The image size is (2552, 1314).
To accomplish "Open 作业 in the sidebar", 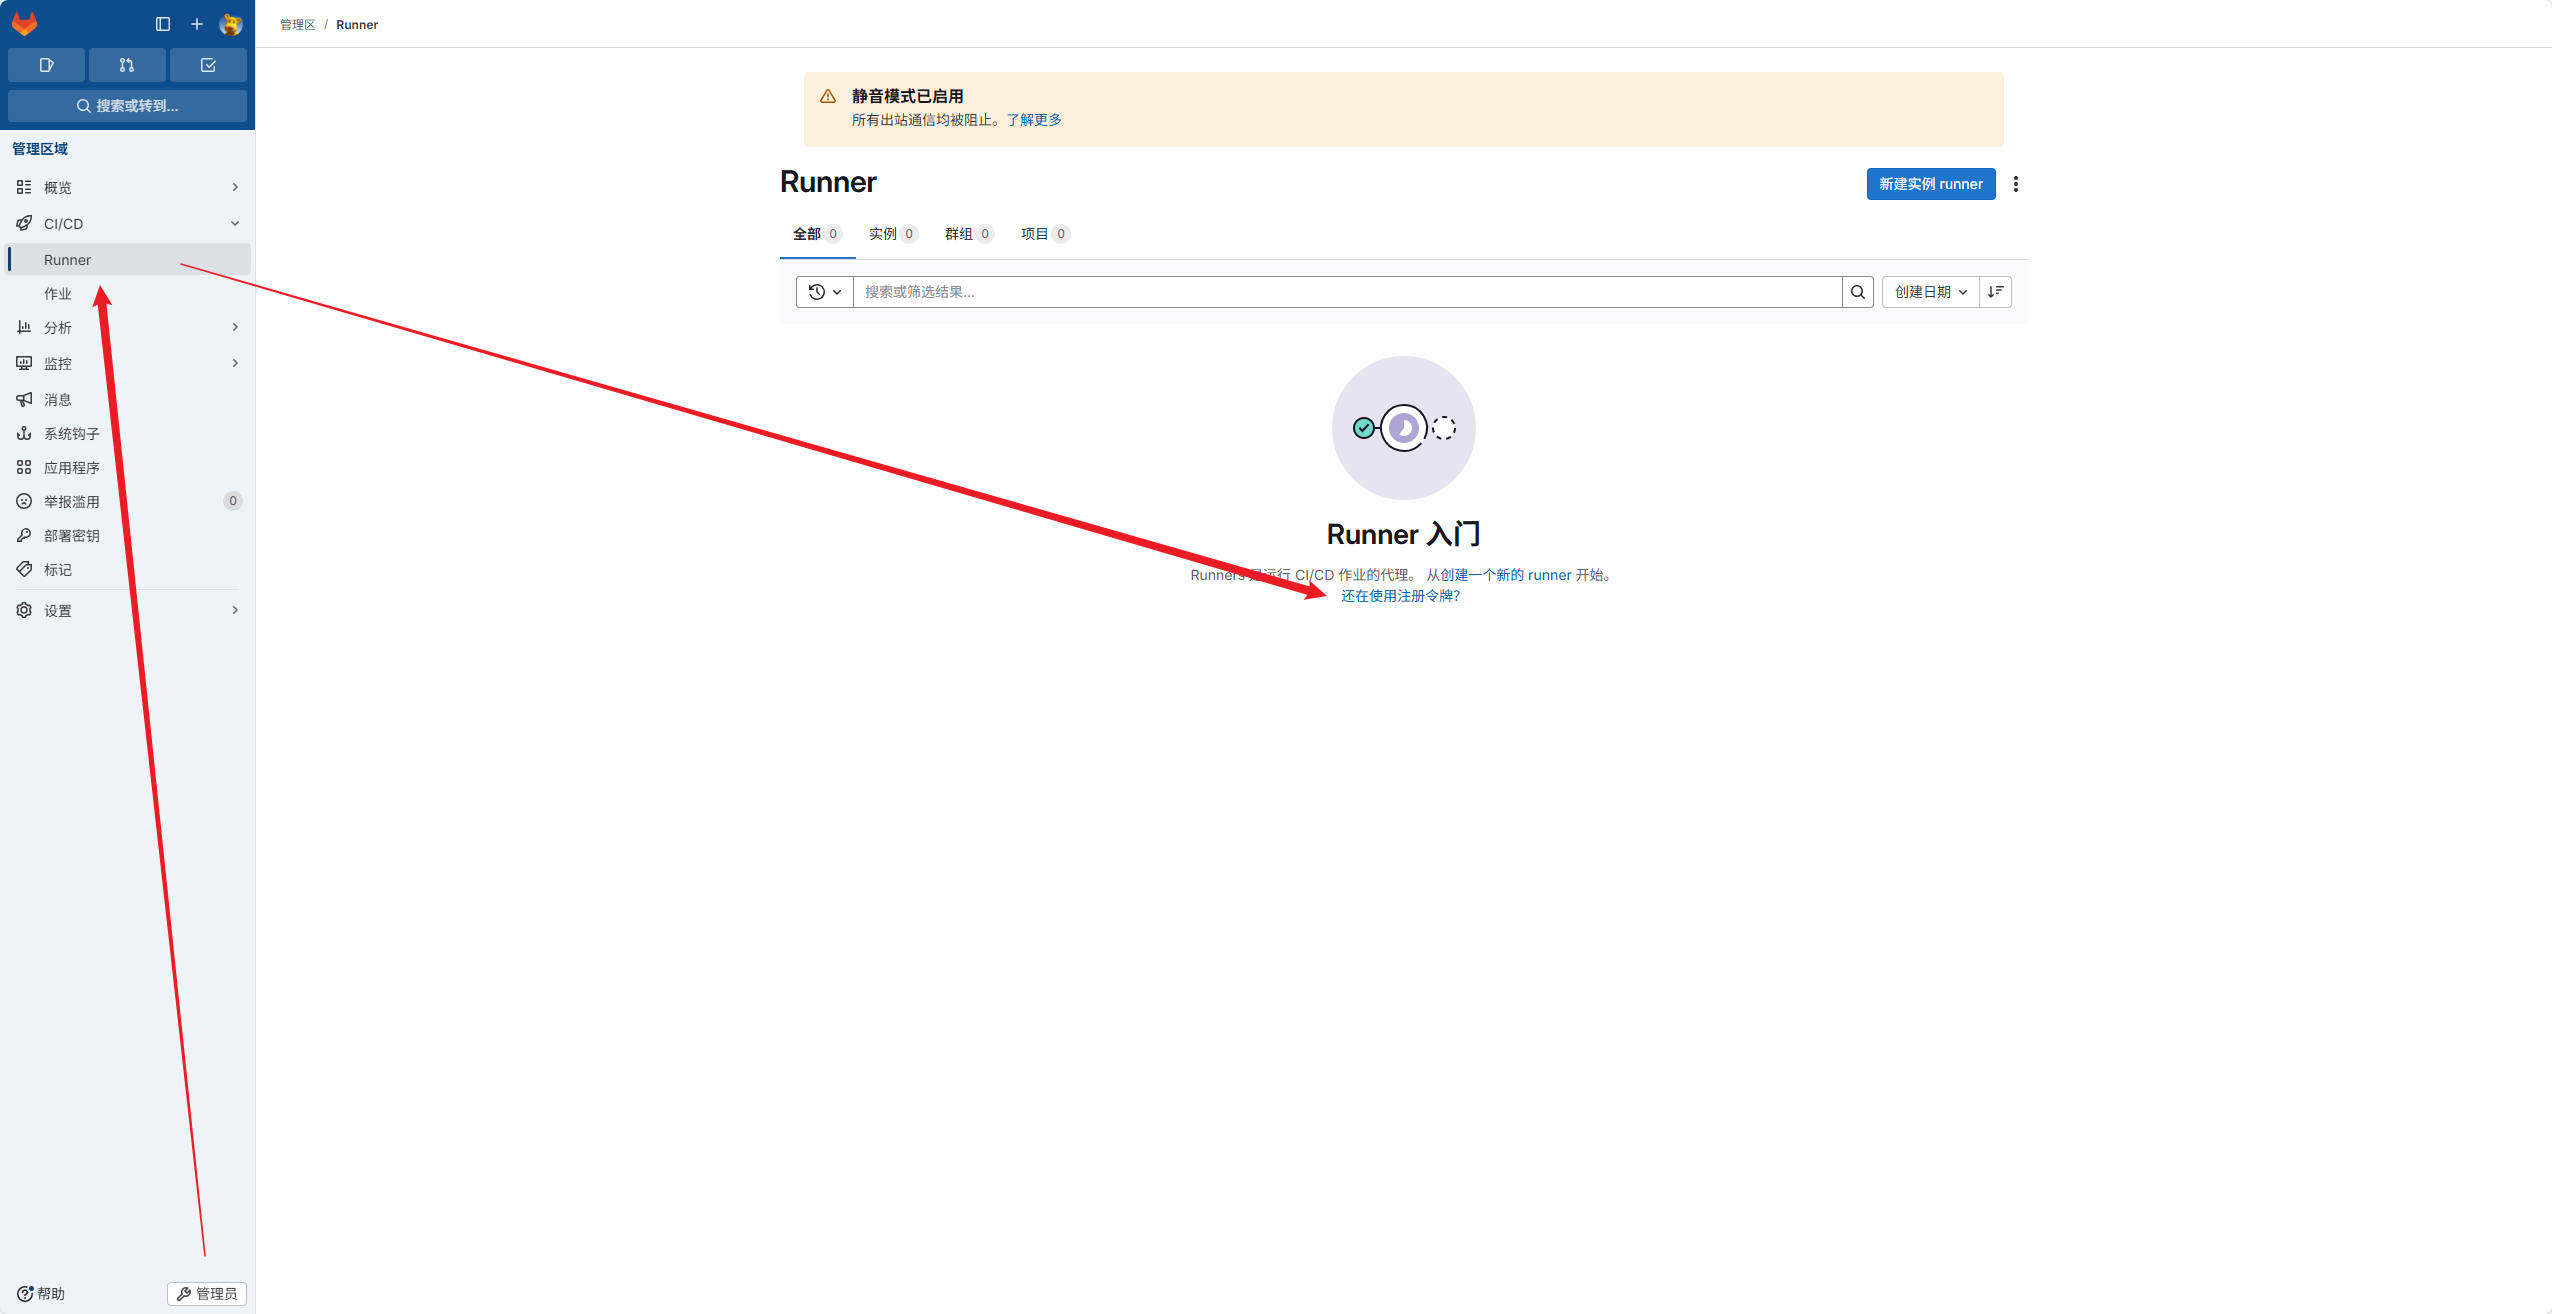I will coord(58,294).
